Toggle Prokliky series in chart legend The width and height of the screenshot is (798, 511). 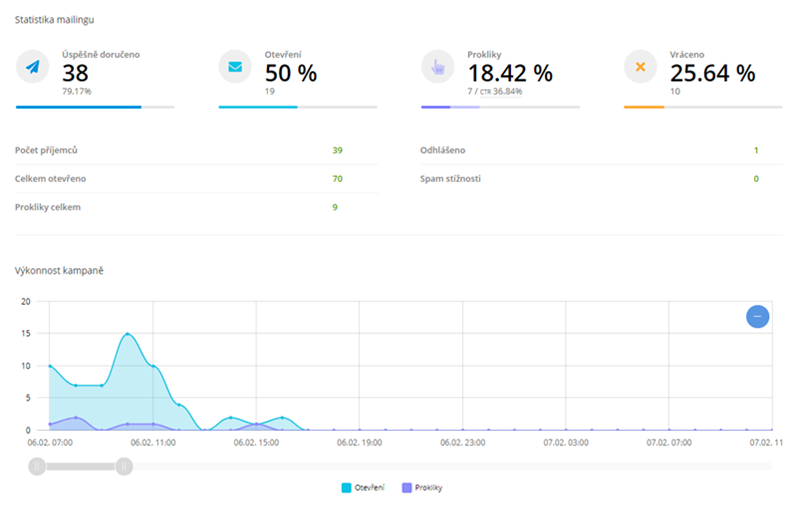[422, 488]
